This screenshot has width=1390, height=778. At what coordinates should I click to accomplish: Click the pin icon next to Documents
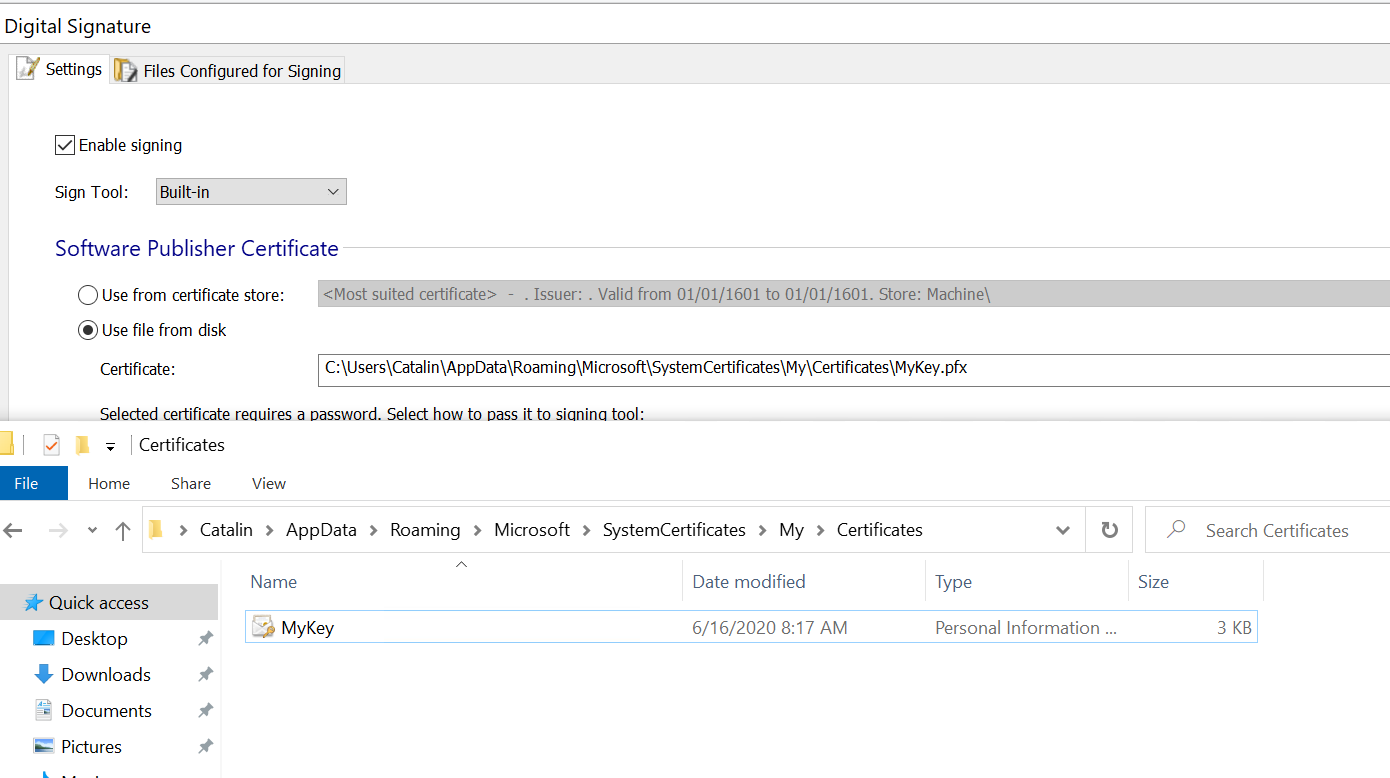click(x=205, y=710)
